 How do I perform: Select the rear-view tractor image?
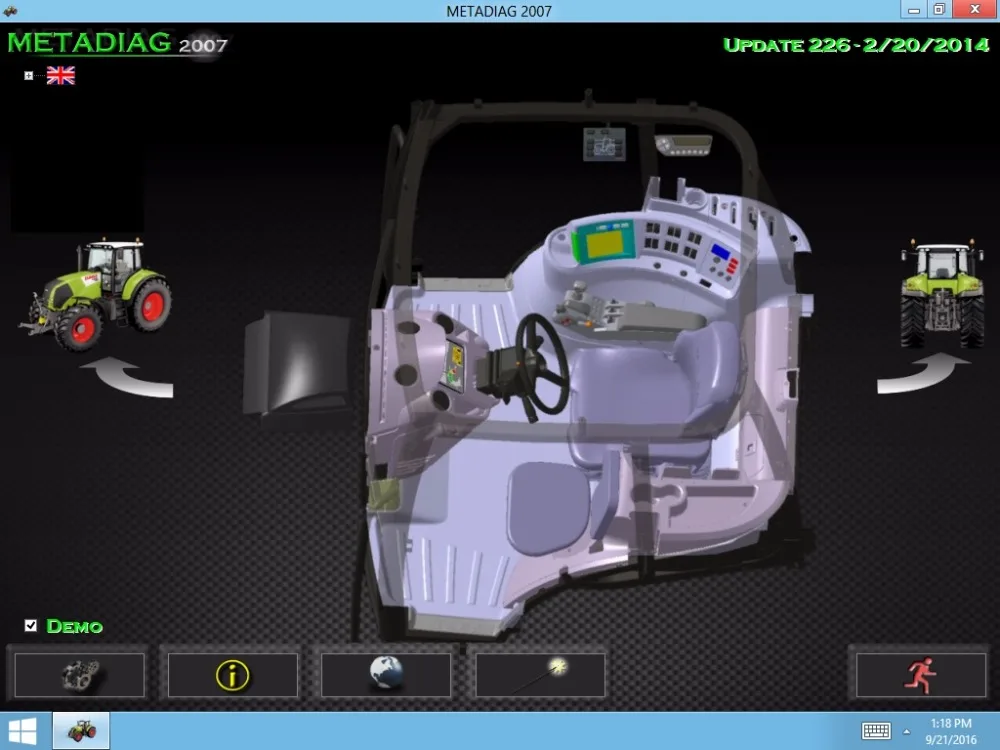click(942, 295)
